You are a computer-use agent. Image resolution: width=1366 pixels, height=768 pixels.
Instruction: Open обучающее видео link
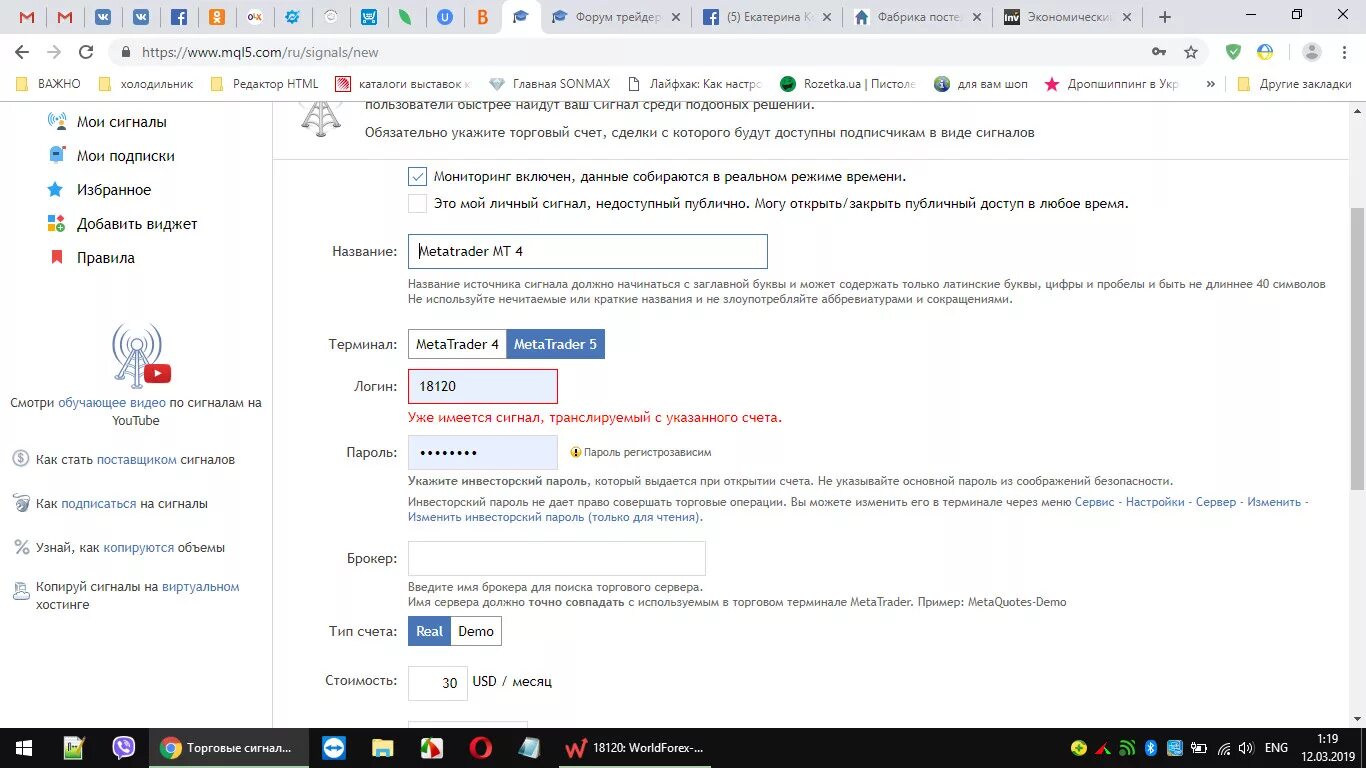(112, 403)
